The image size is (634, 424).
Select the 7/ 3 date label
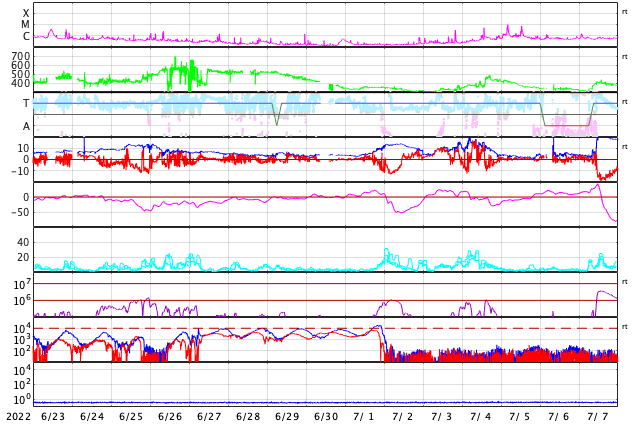click(442, 417)
